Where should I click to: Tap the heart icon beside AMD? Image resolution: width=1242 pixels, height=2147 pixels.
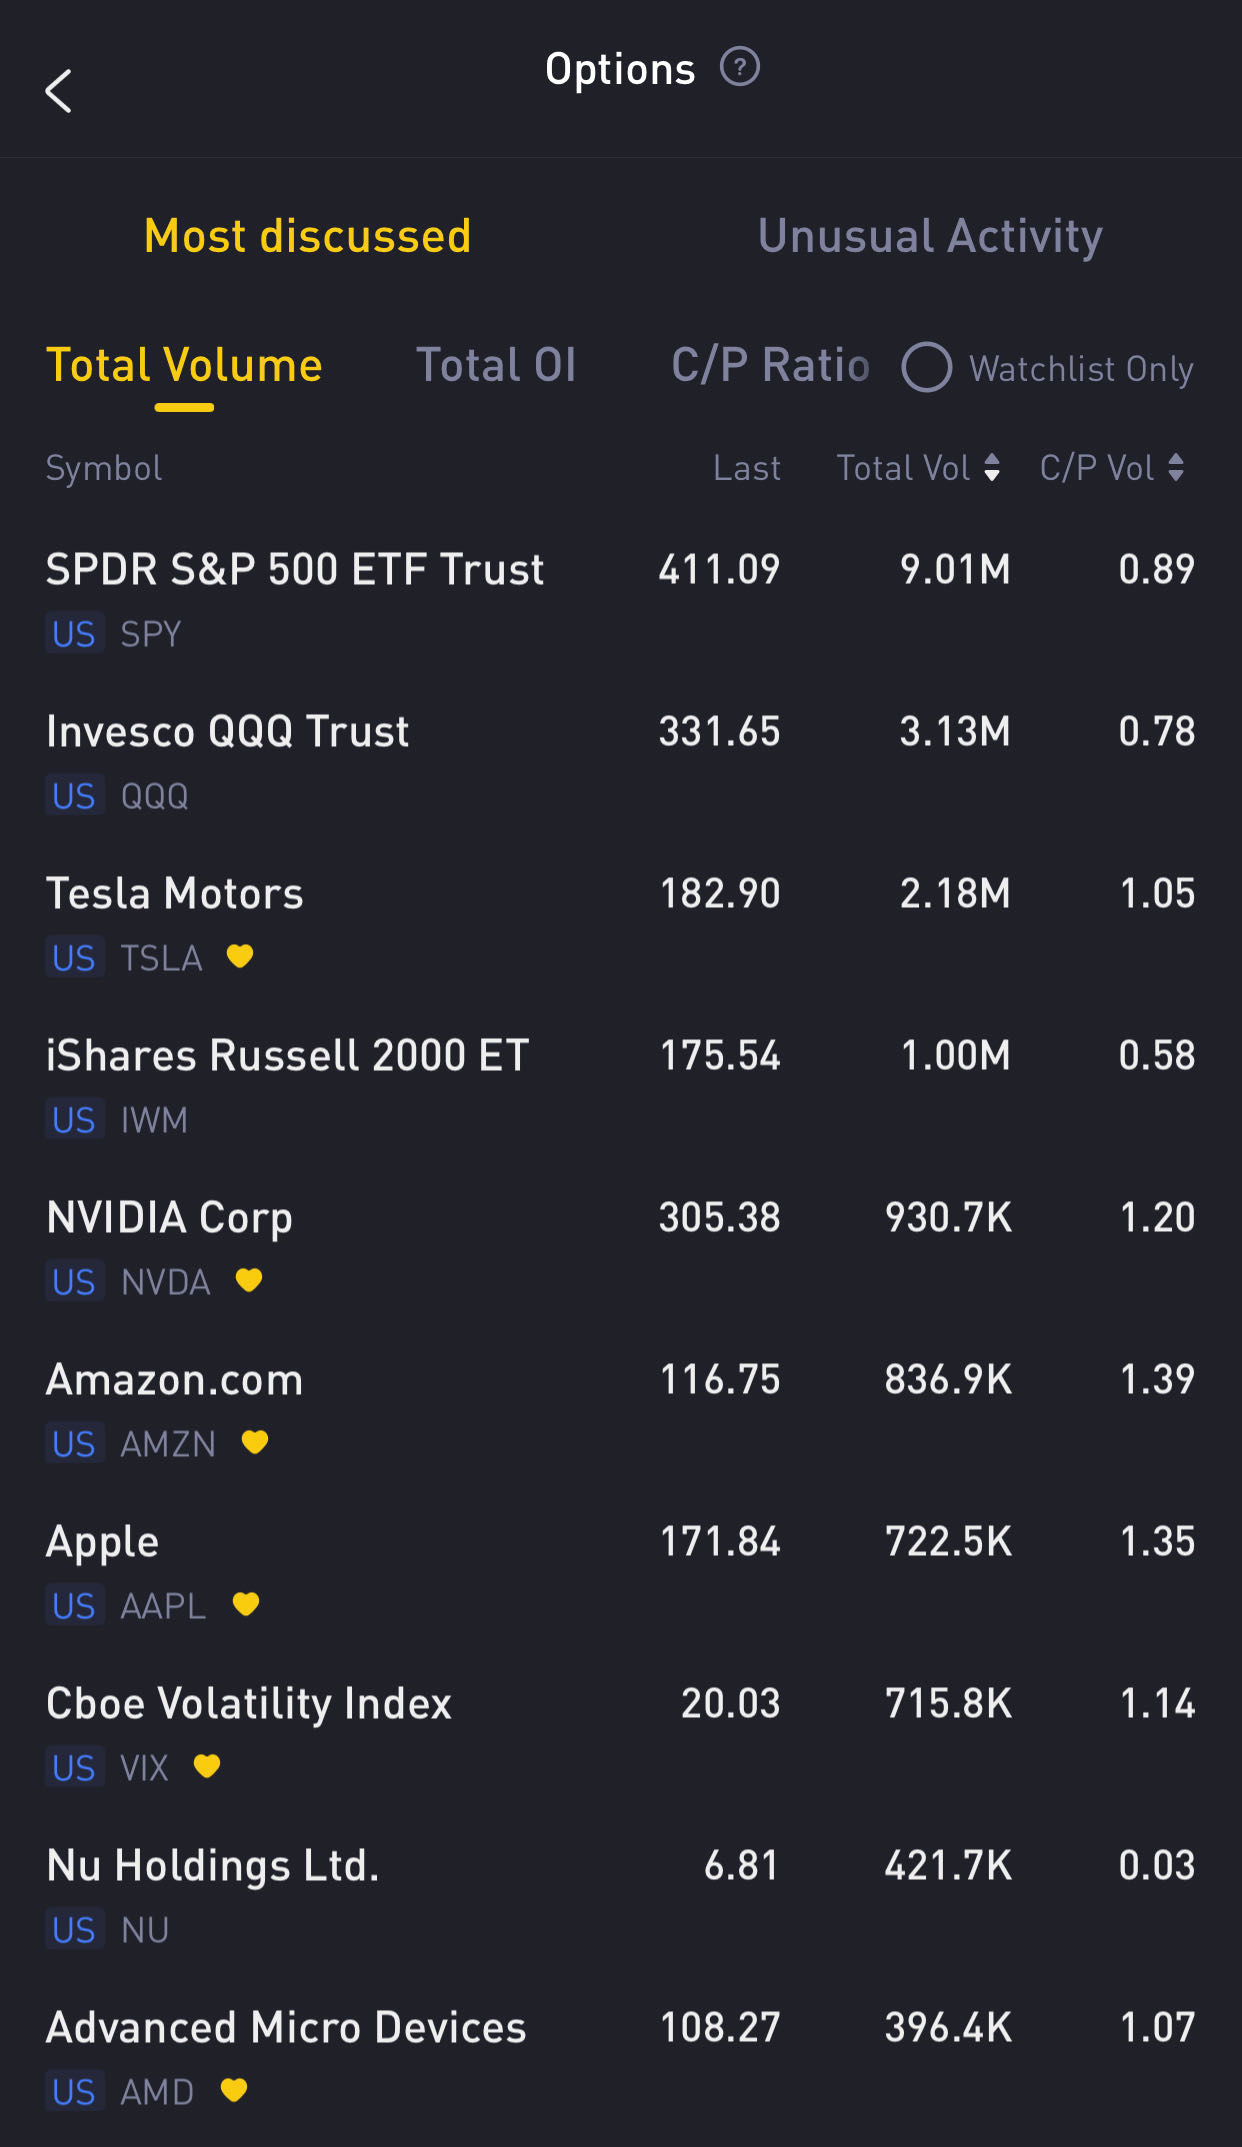point(234,2090)
